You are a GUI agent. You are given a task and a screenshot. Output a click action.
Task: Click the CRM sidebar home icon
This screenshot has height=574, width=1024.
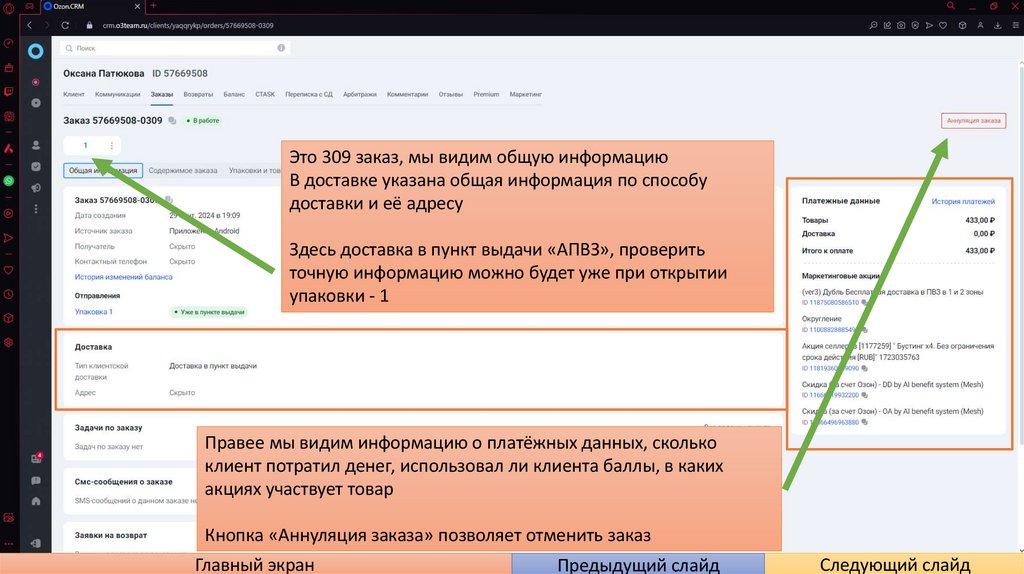click(x=36, y=502)
